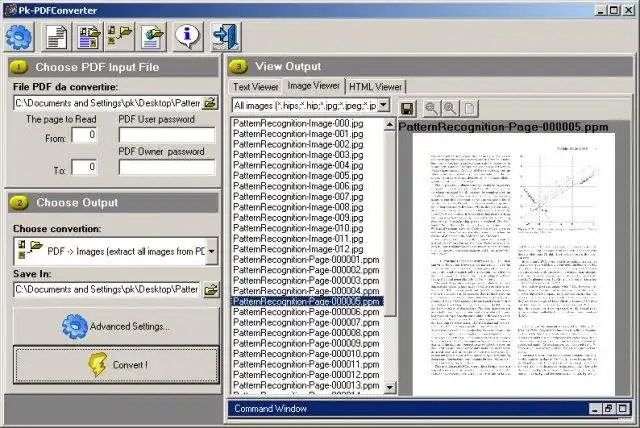Focus the To page number field
640x428 pixels.
pyautogui.click(x=84, y=167)
